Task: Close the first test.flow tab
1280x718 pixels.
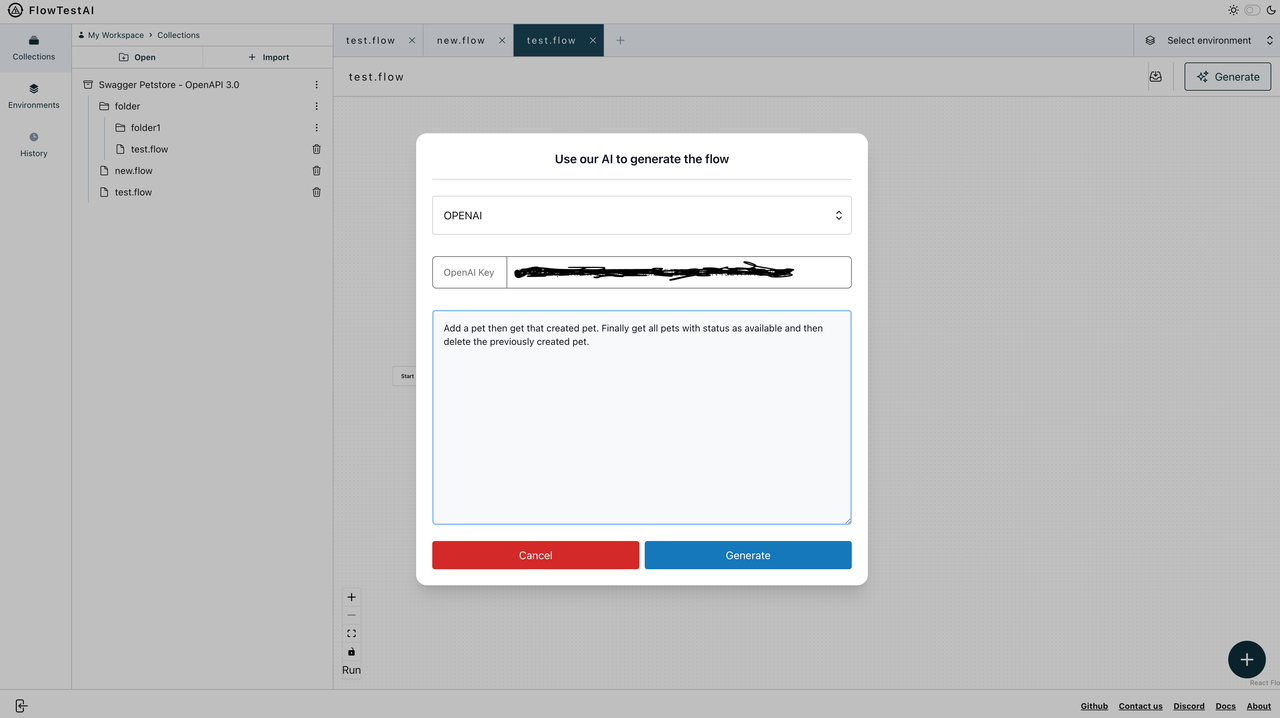Action: pos(412,41)
